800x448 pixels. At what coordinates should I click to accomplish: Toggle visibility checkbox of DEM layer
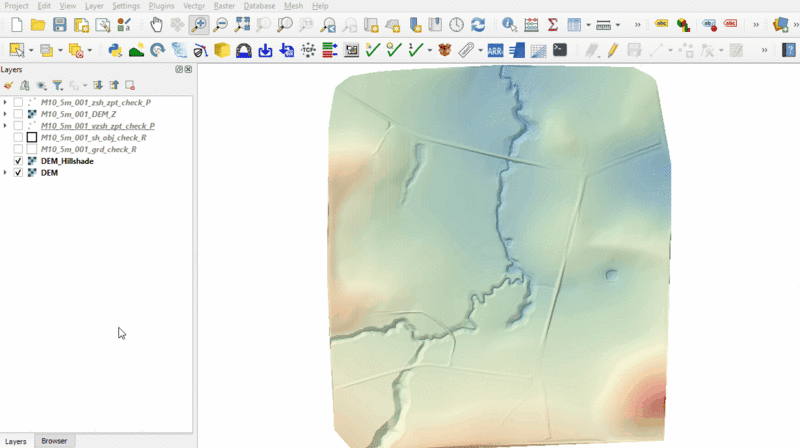(x=18, y=173)
